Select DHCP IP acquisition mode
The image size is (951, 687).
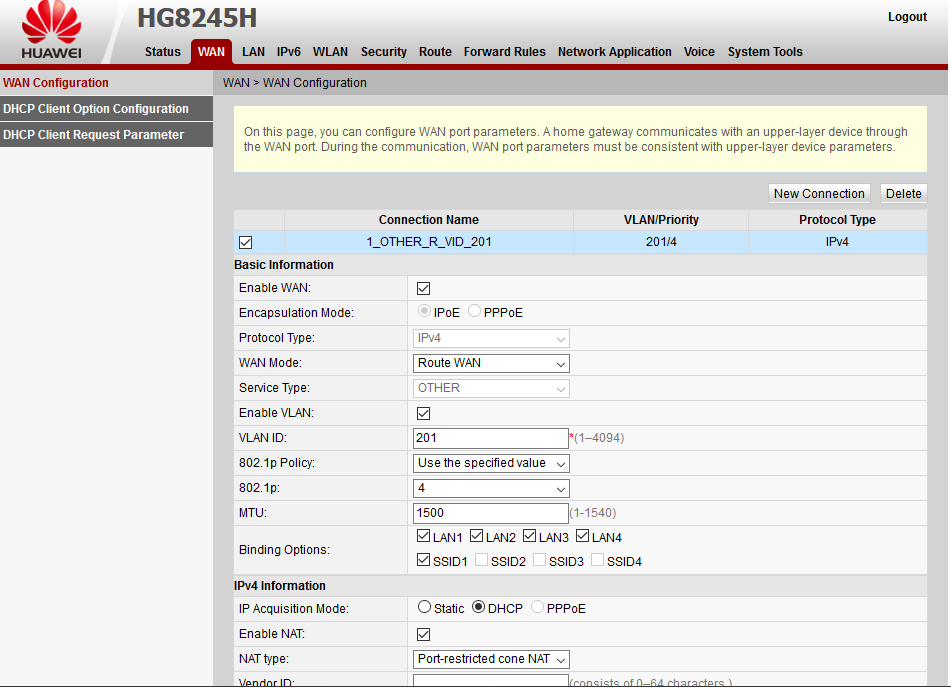pyautogui.click(x=479, y=607)
